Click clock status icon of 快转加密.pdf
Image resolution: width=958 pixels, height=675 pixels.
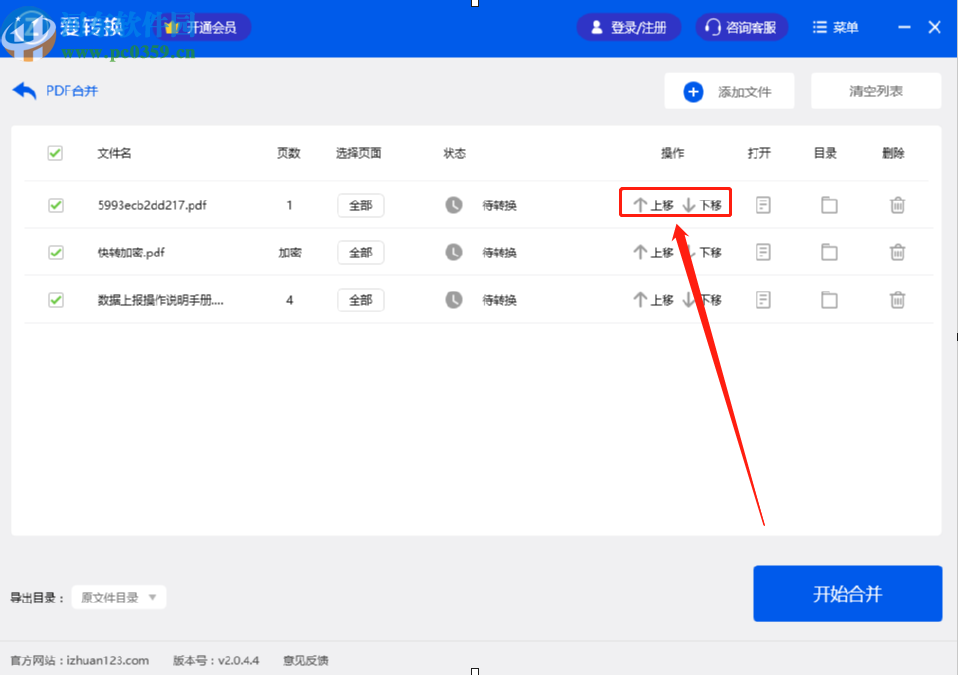(x=453, y=252)
